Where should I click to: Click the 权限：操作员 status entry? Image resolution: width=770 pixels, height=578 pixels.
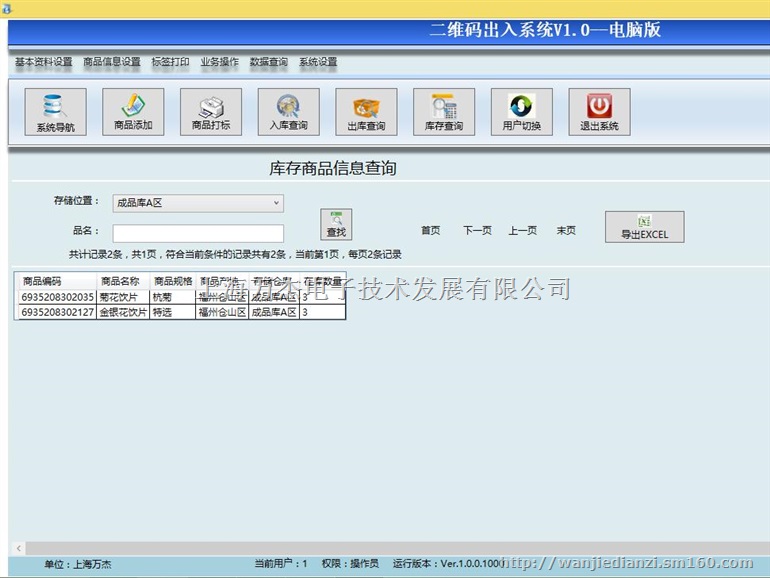point(350,564)
